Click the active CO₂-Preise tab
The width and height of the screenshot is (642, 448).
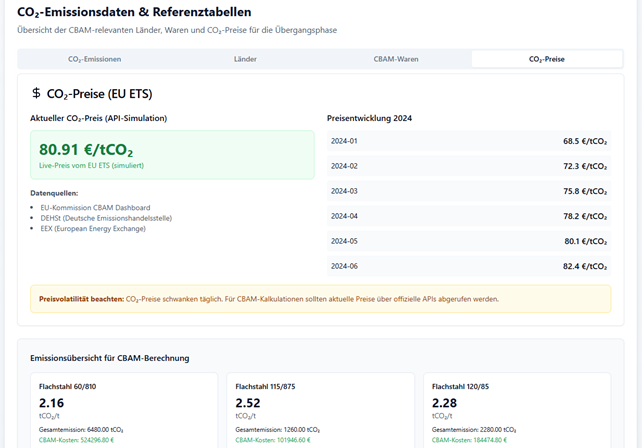(547, 59)
